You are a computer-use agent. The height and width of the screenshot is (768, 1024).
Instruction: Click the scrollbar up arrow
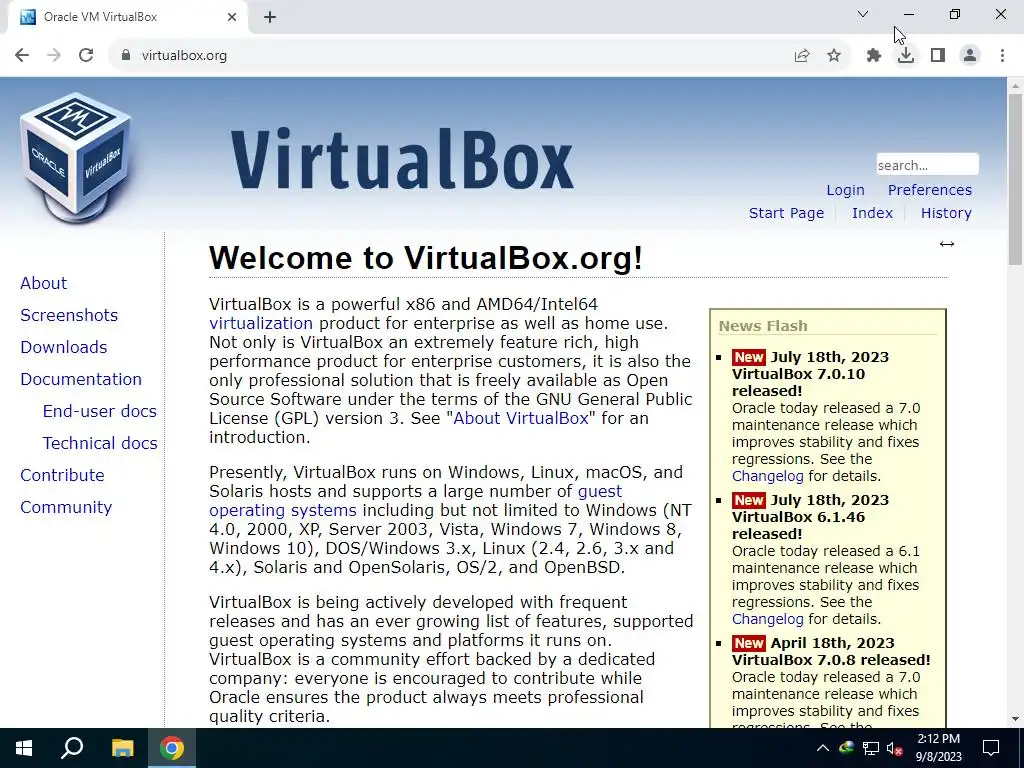pos(1016,86)
